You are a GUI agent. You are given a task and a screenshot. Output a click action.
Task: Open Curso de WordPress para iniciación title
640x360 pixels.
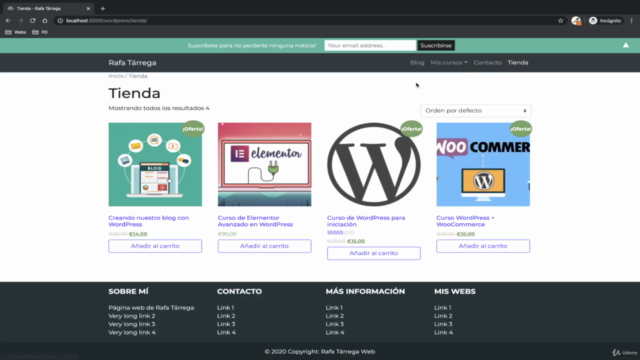pos(366,221)
